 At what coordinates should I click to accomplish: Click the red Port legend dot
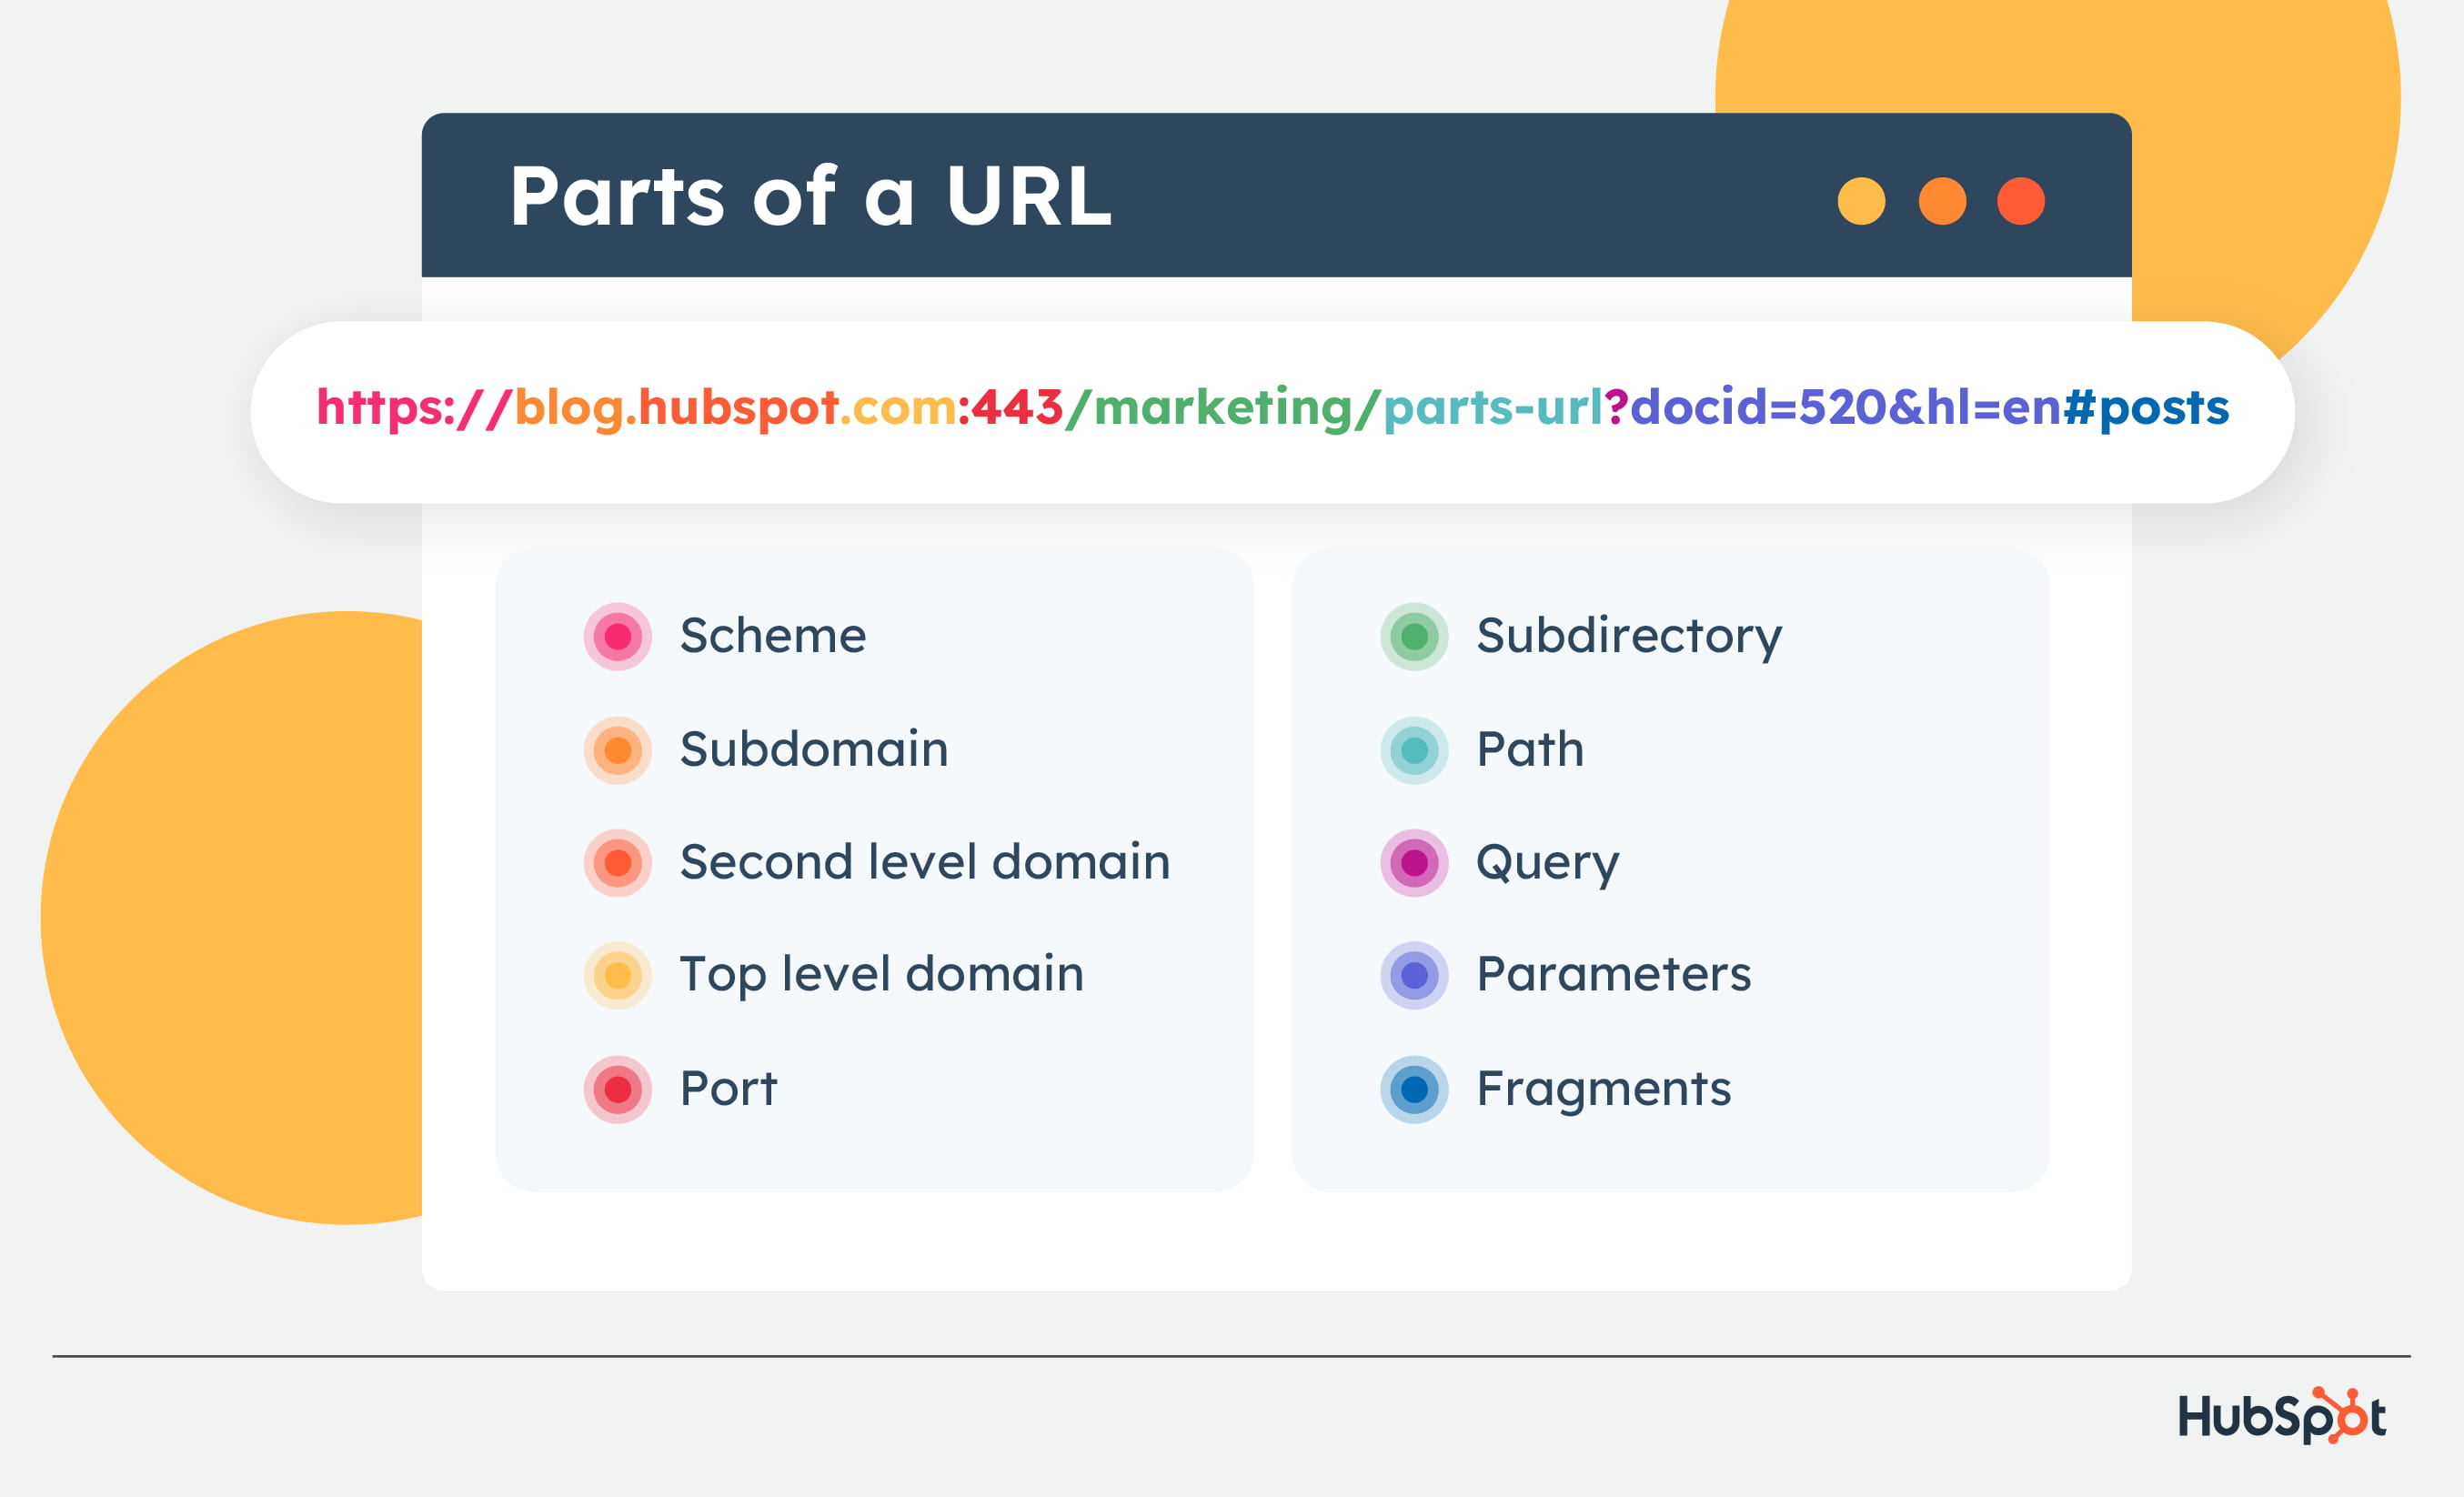[x=617, y=1089]
